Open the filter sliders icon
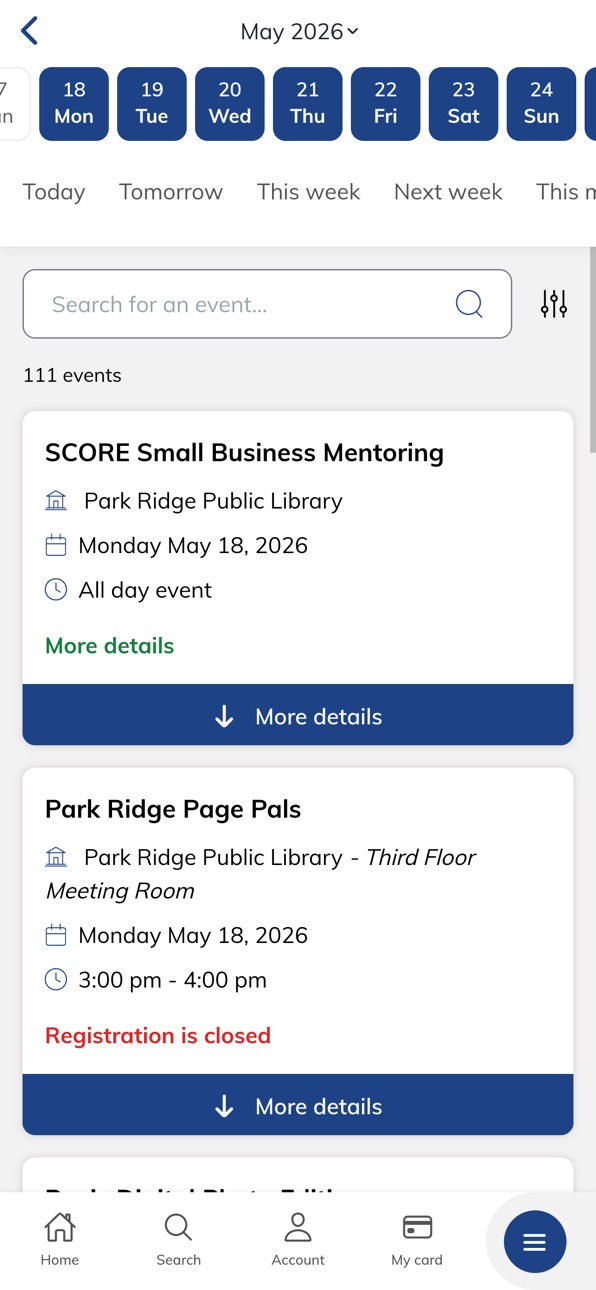Viewport: 596px width, 1290px height. click(x=554, y=304)
